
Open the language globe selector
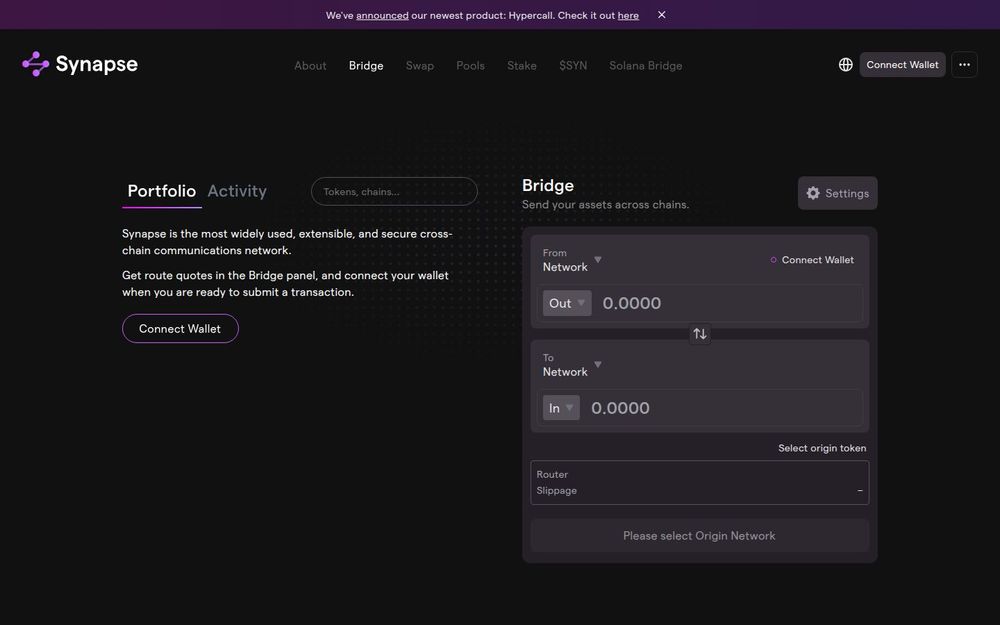click(x=845, y=64)
